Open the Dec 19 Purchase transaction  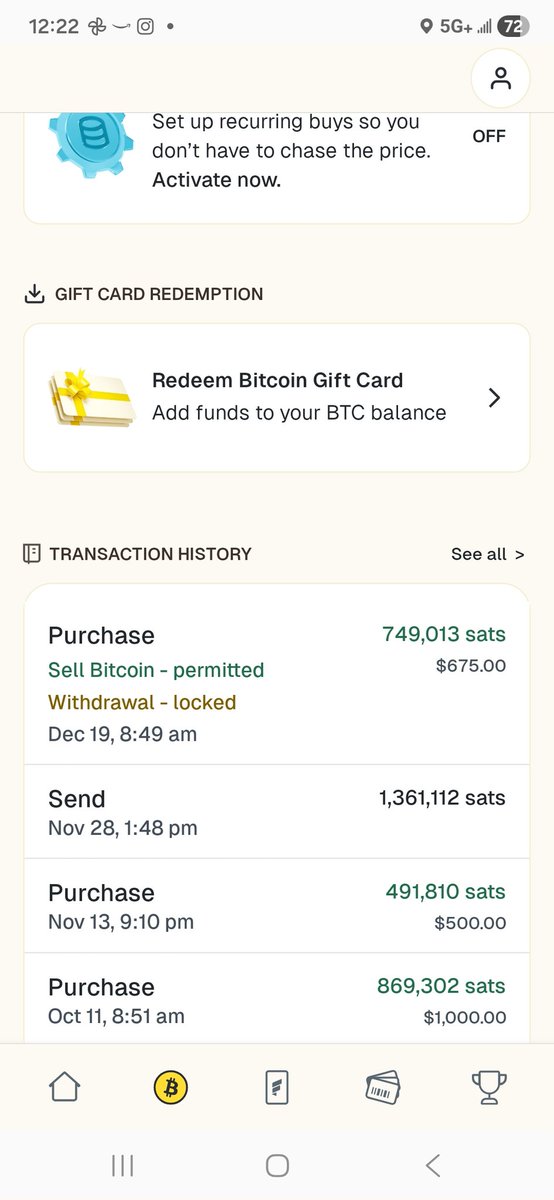pos(277,684)
